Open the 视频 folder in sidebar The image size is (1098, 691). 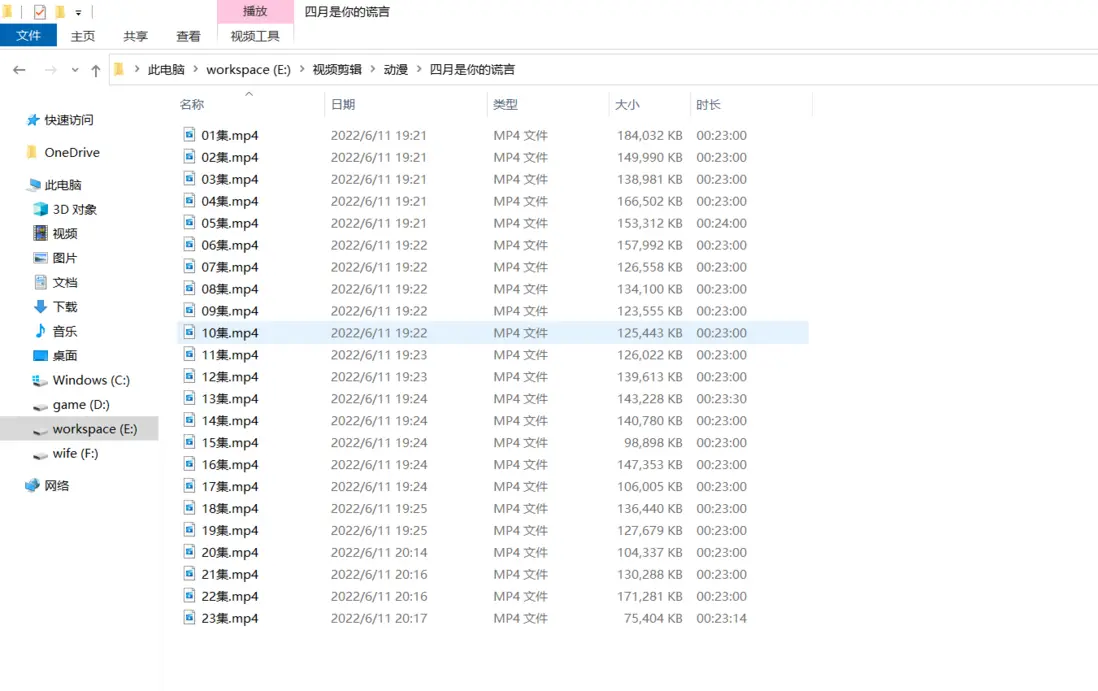pos(65,233)
